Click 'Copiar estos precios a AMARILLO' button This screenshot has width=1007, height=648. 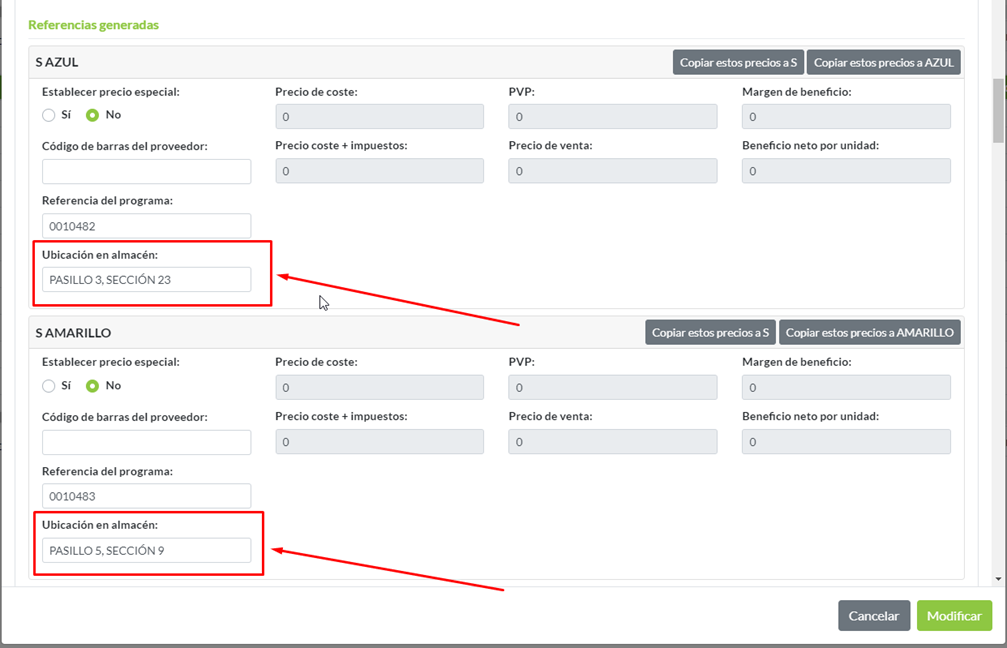click(870, 333)
